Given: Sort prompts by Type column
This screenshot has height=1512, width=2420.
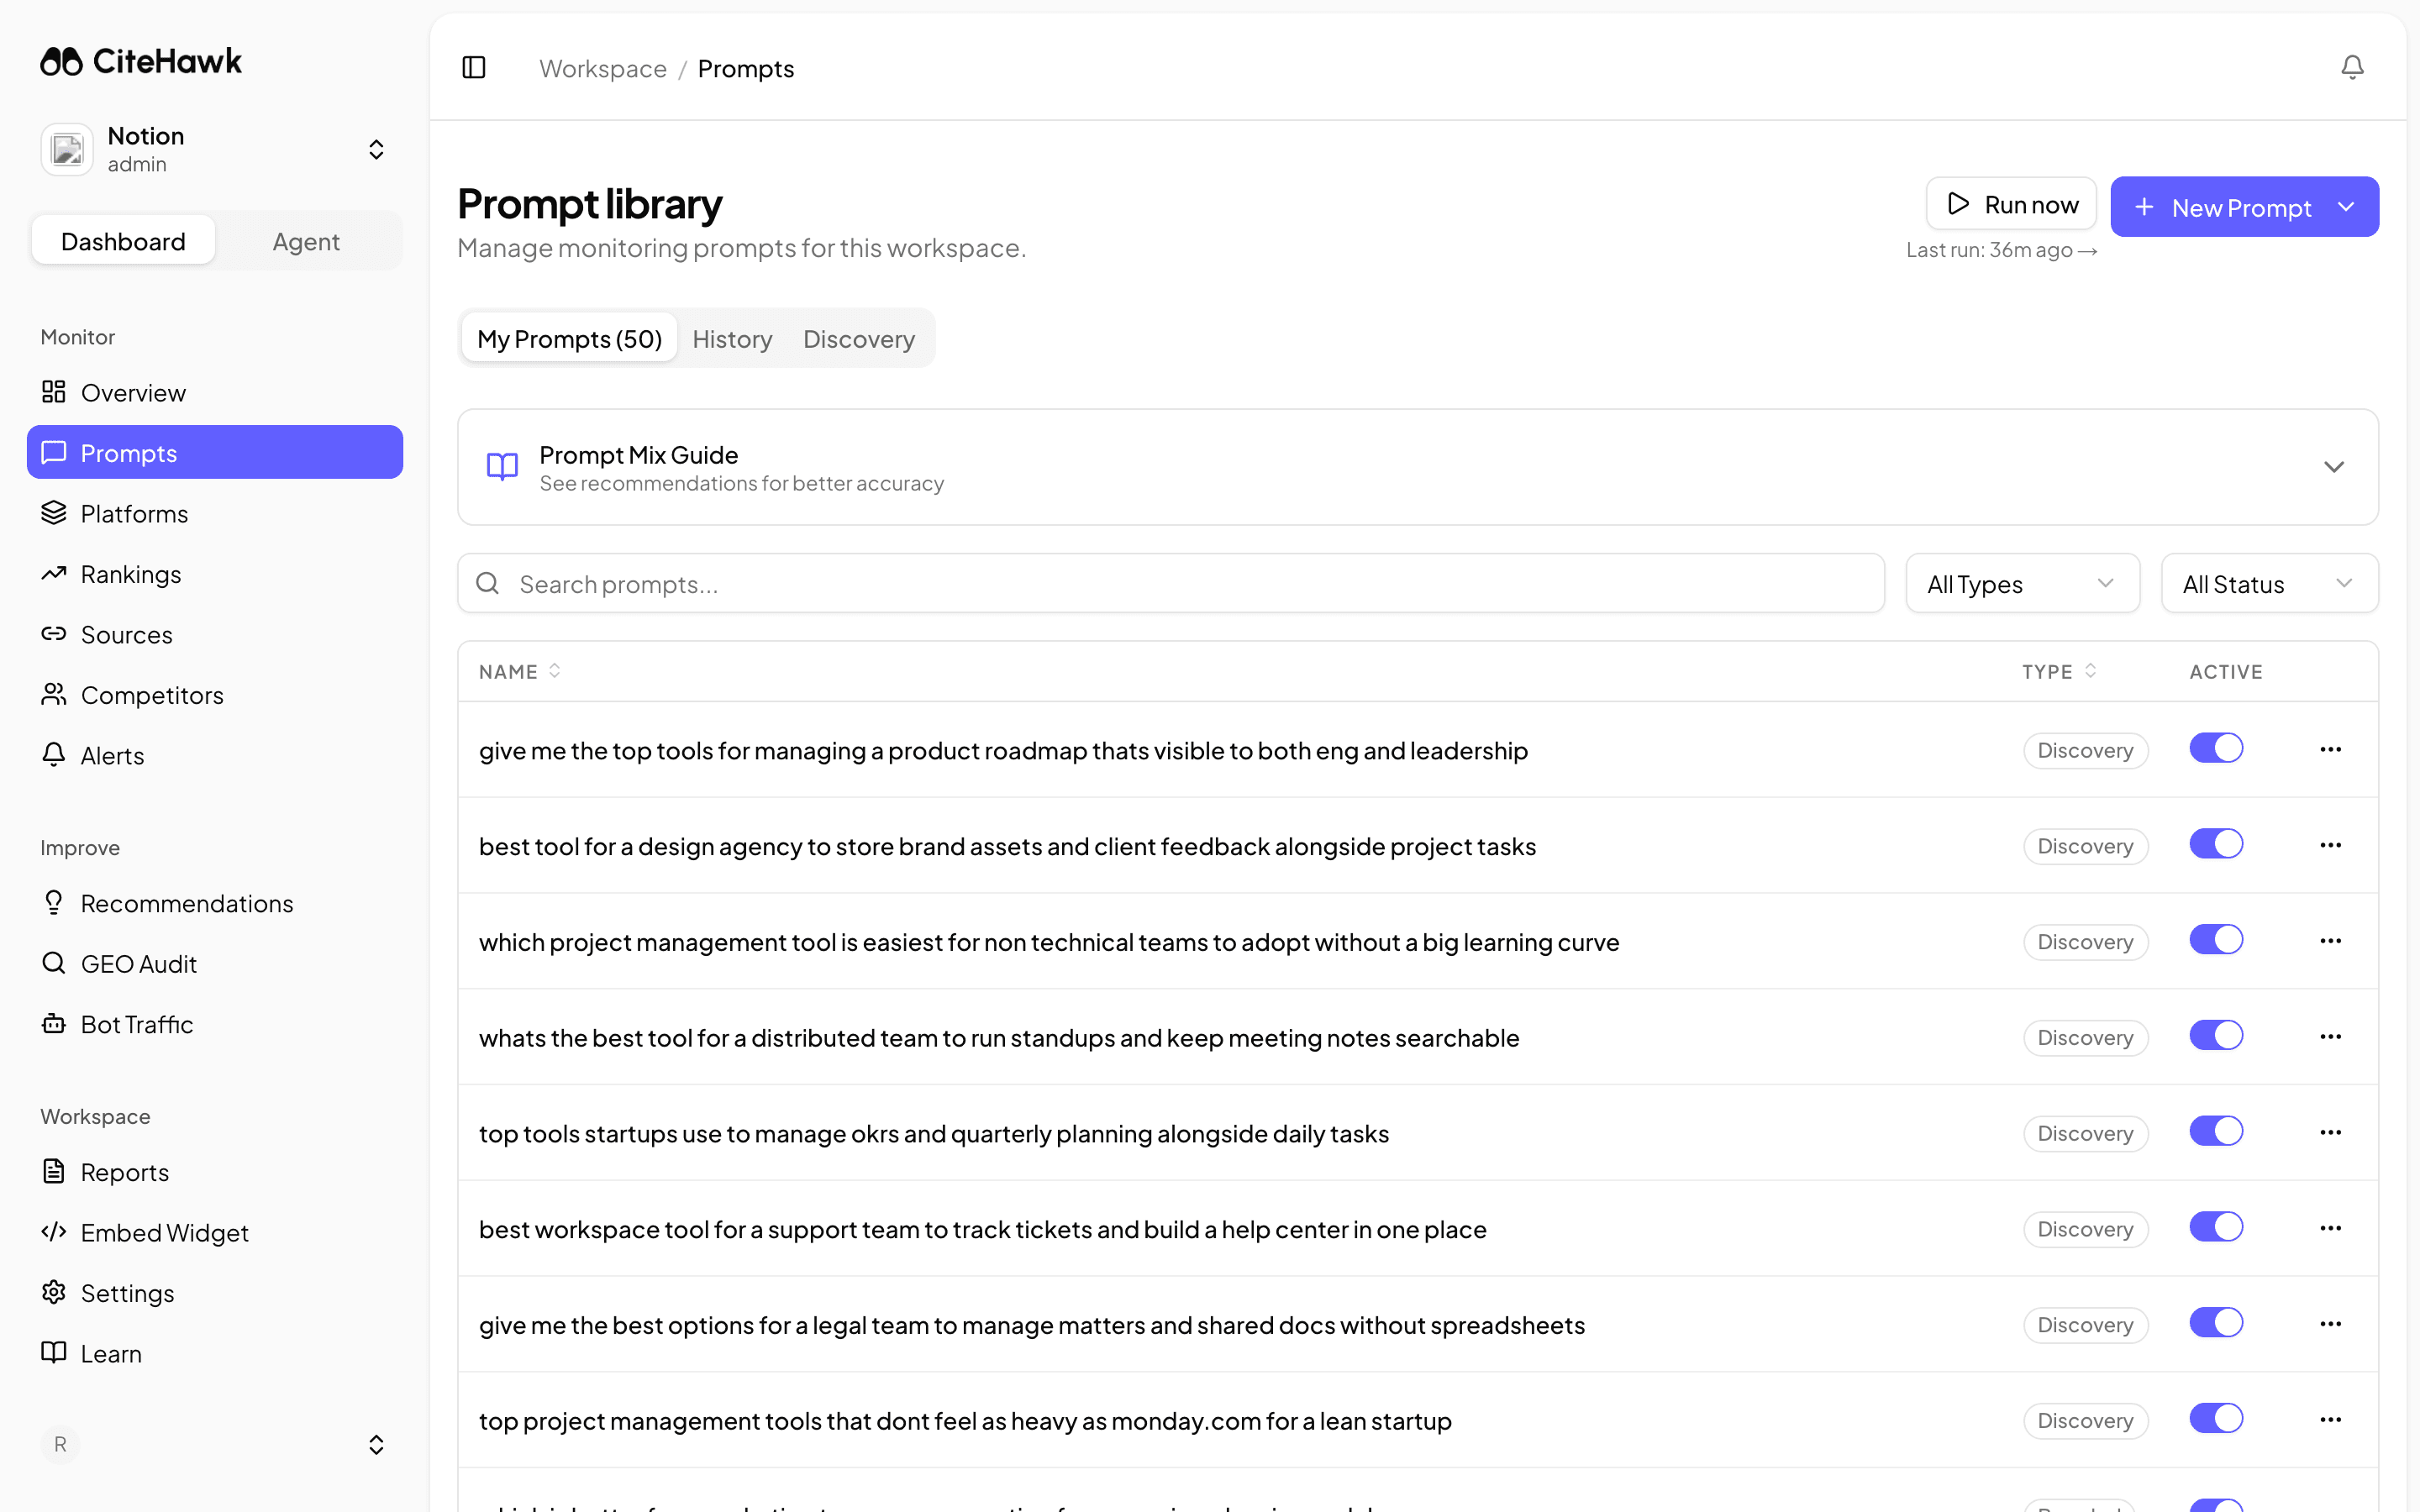Looking at the screenshot, I should [x=2059, y=672].
